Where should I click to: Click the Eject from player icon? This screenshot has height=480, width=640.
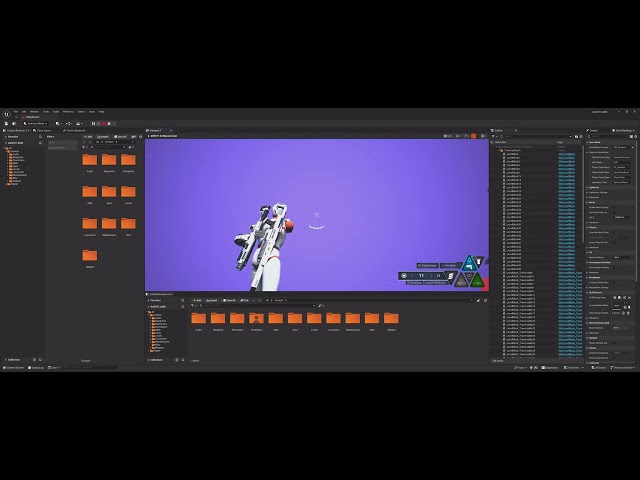click(x=109, y=124)
